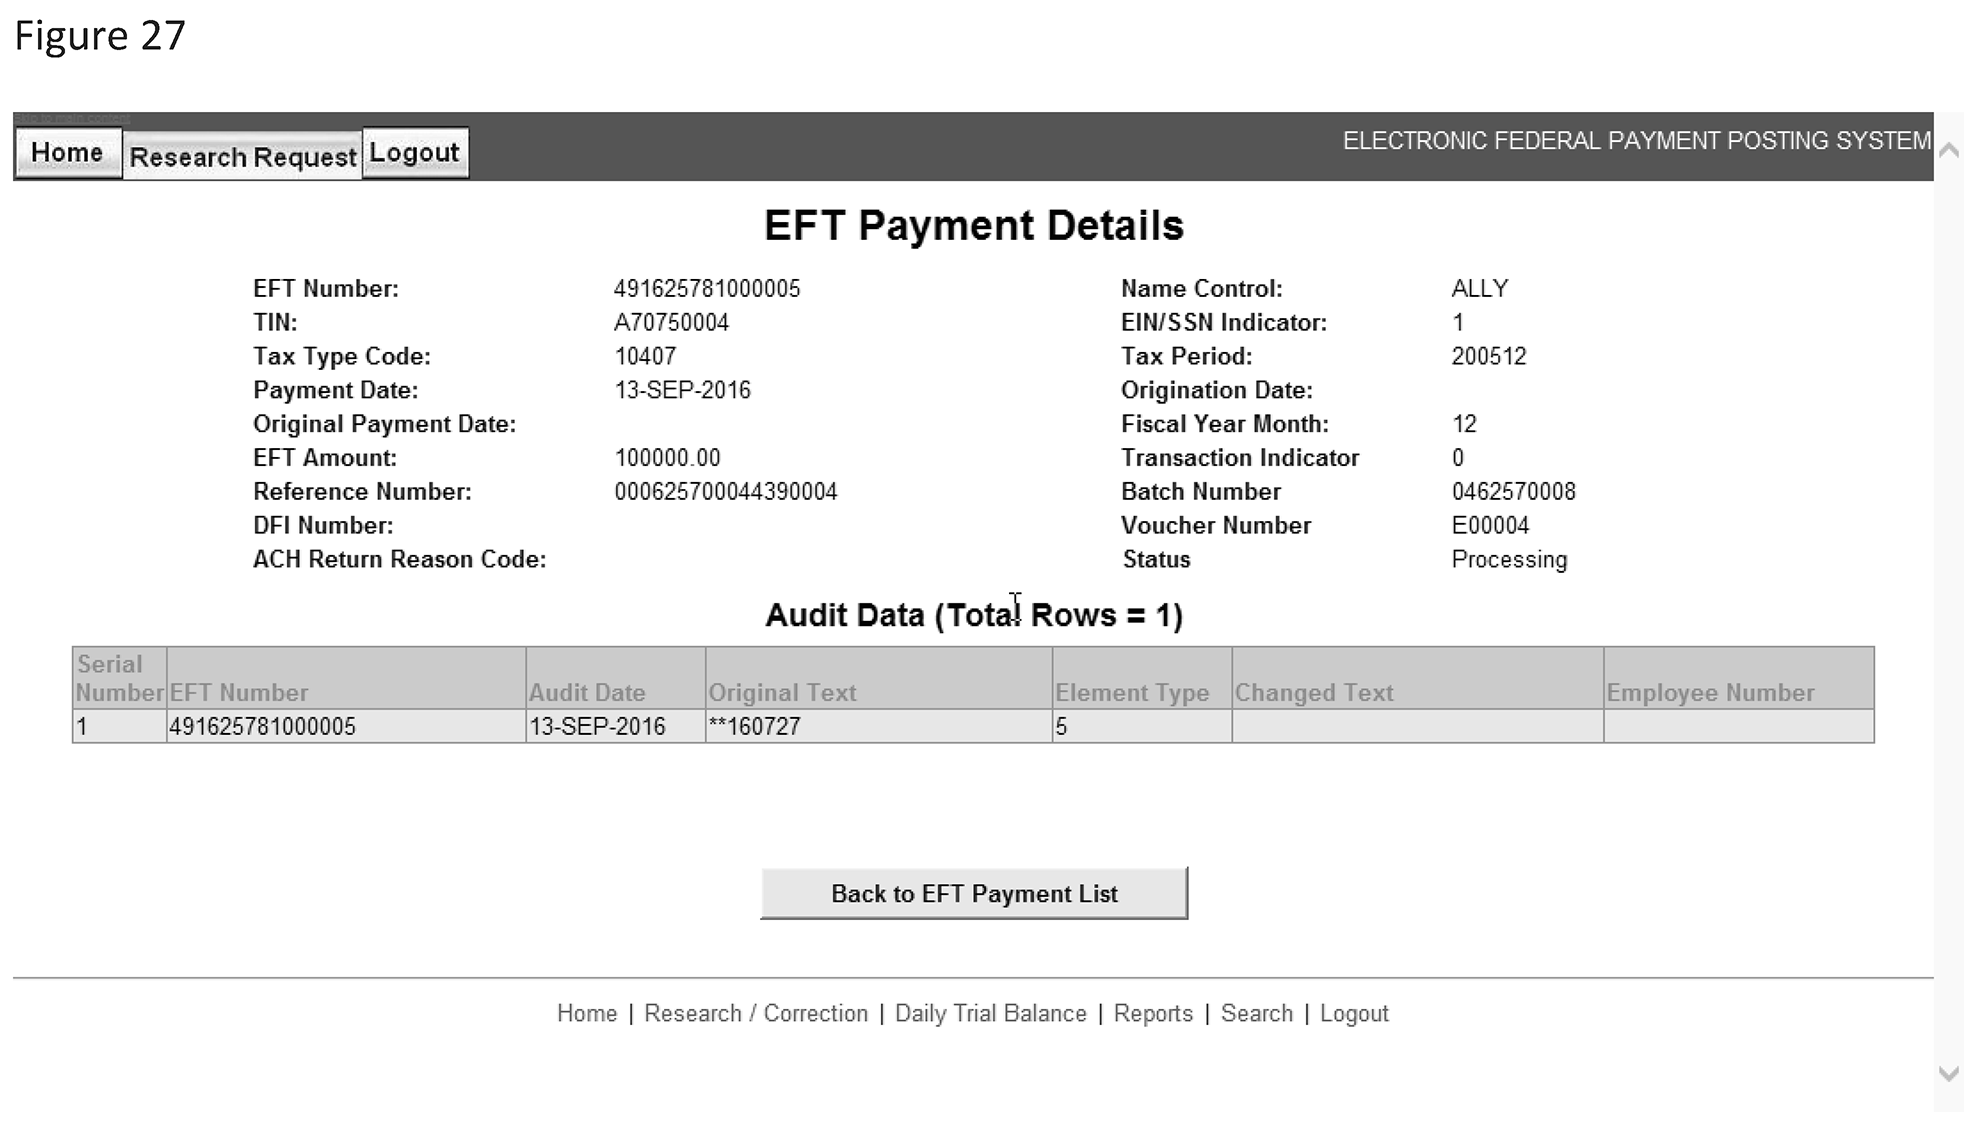Image resolution: width=1981 pixels, height=1129 pixels.
Task: Click the skip to main content link
Action: [72, 118]
